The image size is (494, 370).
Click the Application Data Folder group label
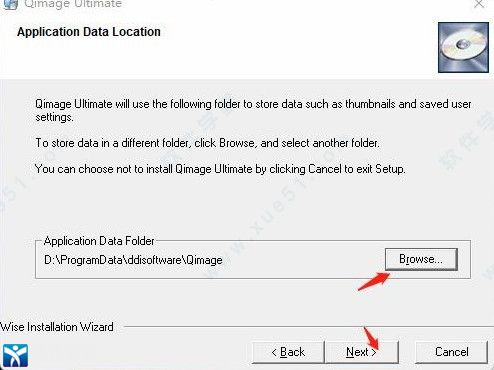(99, 241)
